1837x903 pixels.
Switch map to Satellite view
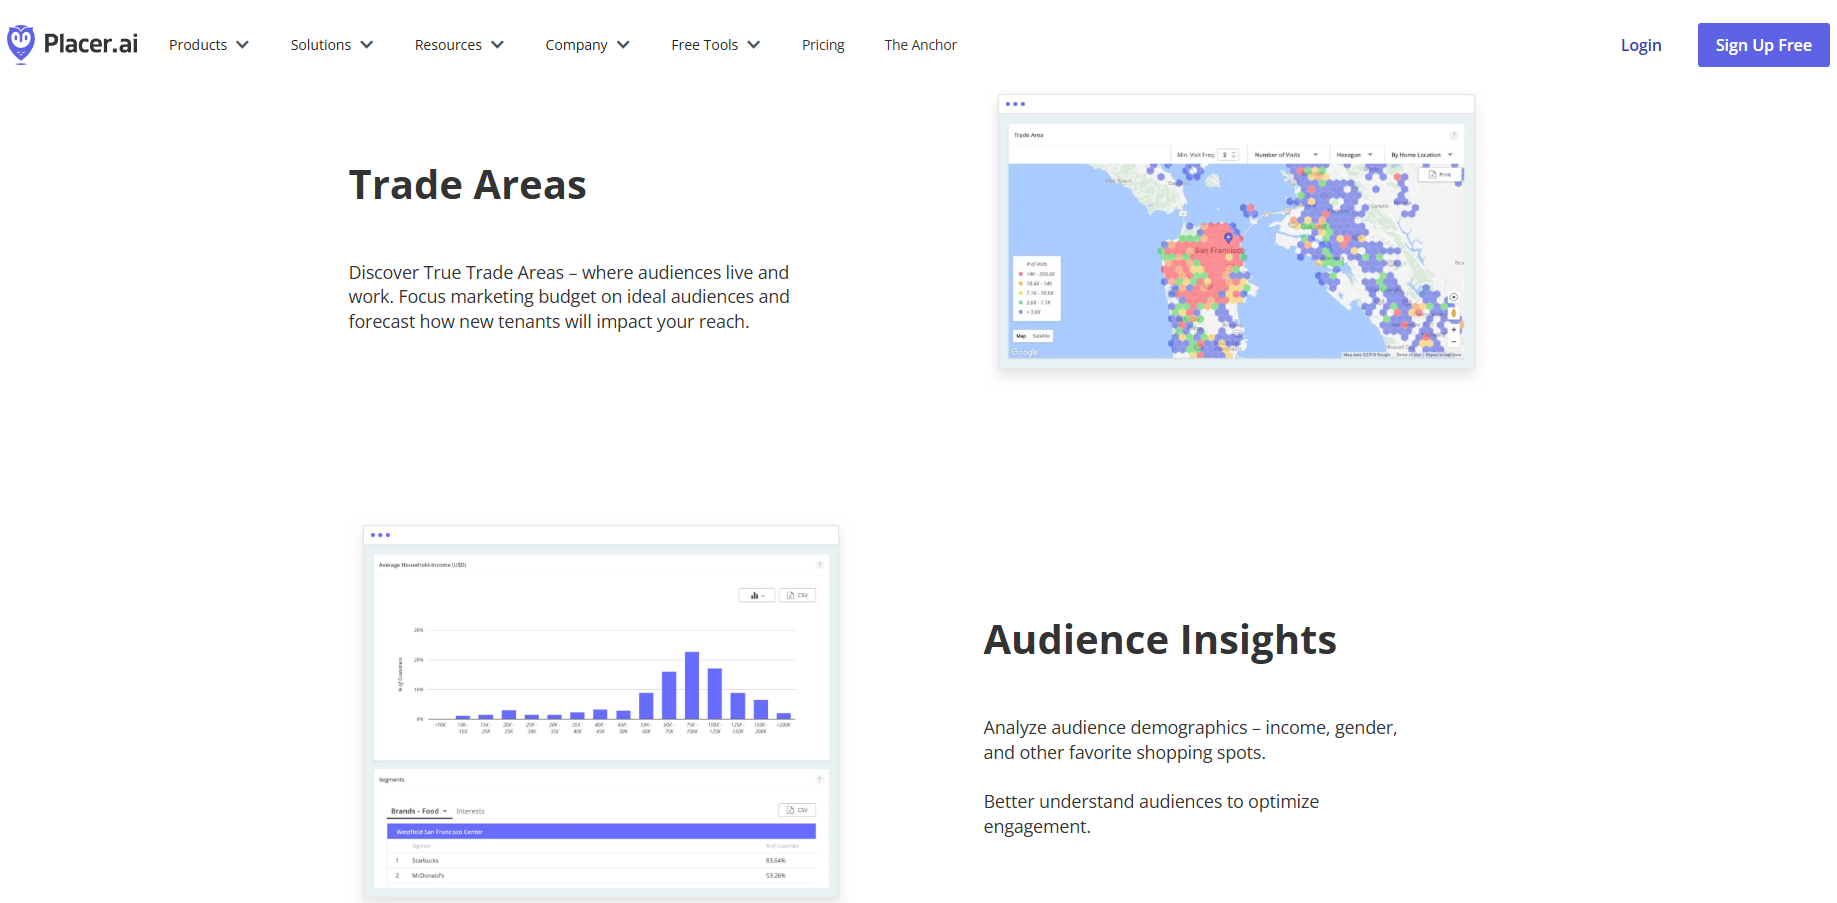1041,336
